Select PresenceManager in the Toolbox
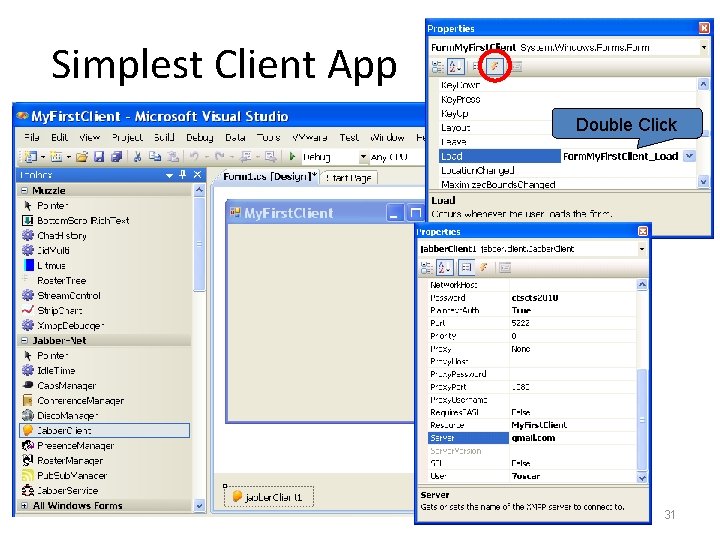 click(105, 445)
